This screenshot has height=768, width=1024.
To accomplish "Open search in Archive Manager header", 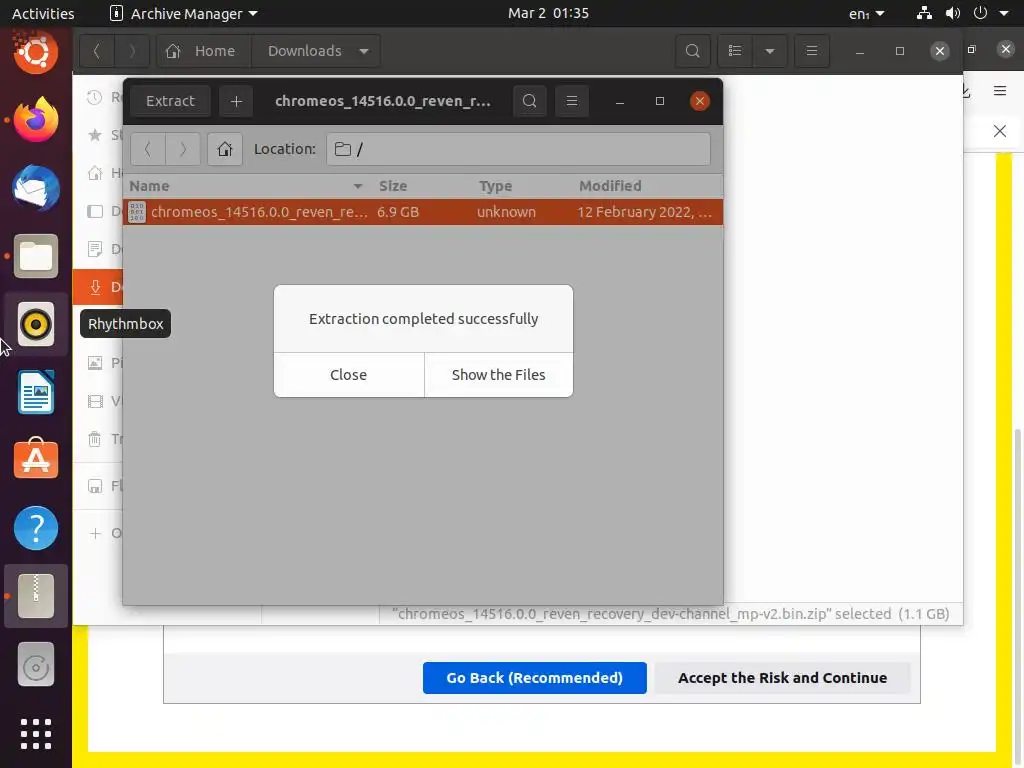I will pyautogui.click(x=530, y=101).
